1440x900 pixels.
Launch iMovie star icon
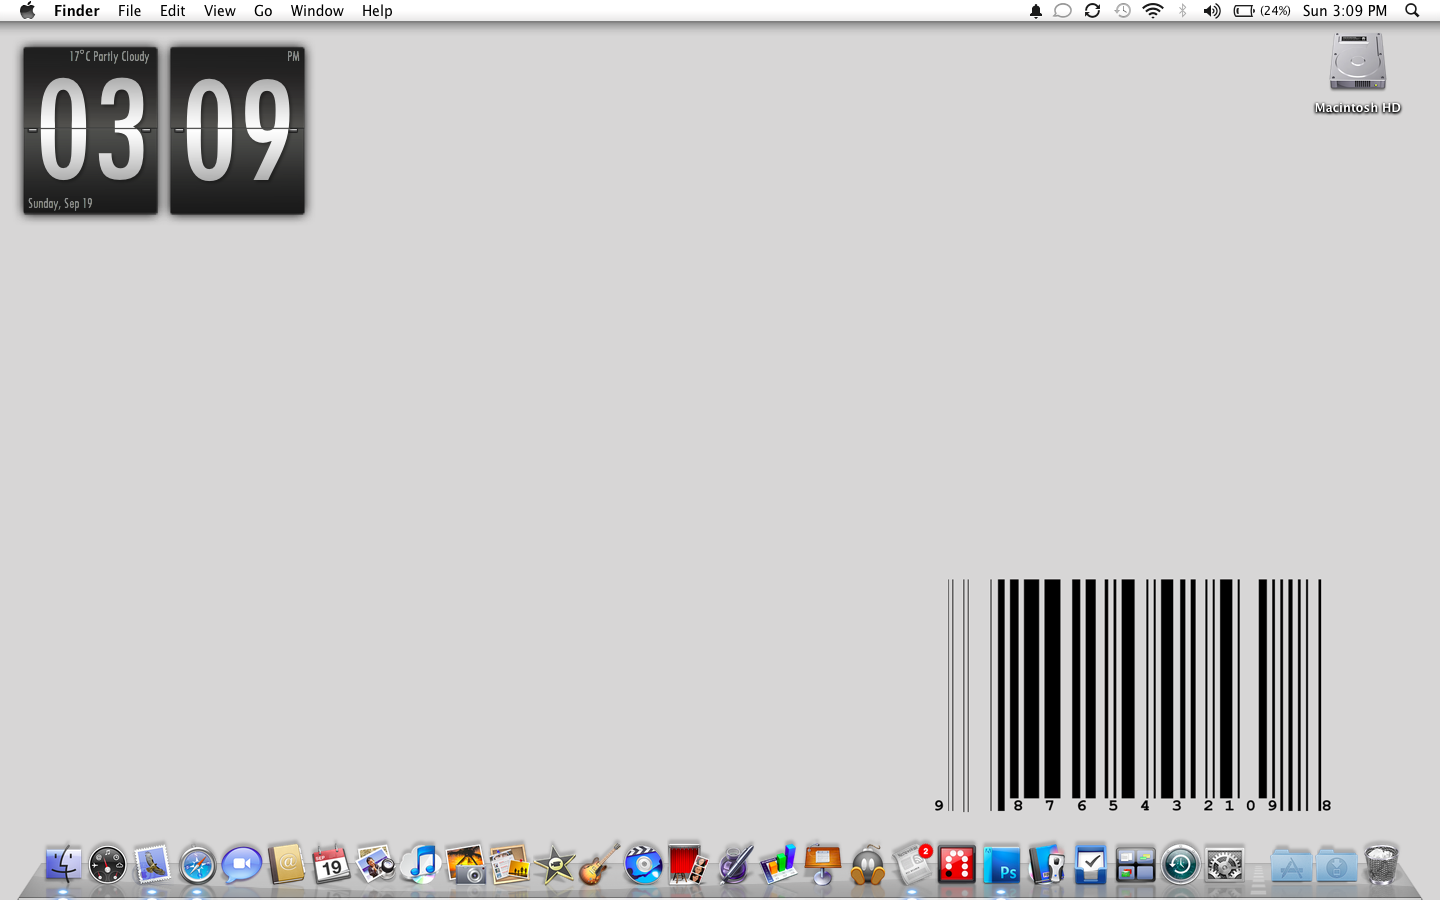[x=554, y=865]
